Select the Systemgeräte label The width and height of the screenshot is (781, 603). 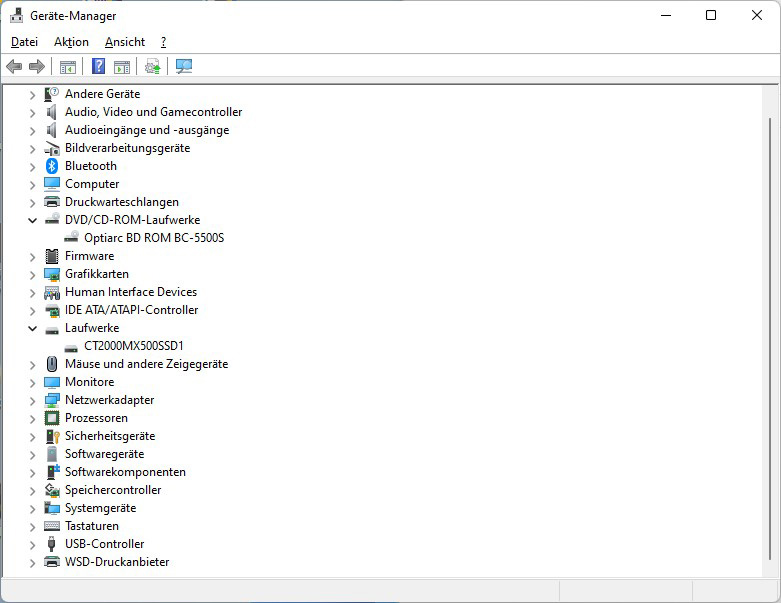pyautogui.click(x=101, y=508)
